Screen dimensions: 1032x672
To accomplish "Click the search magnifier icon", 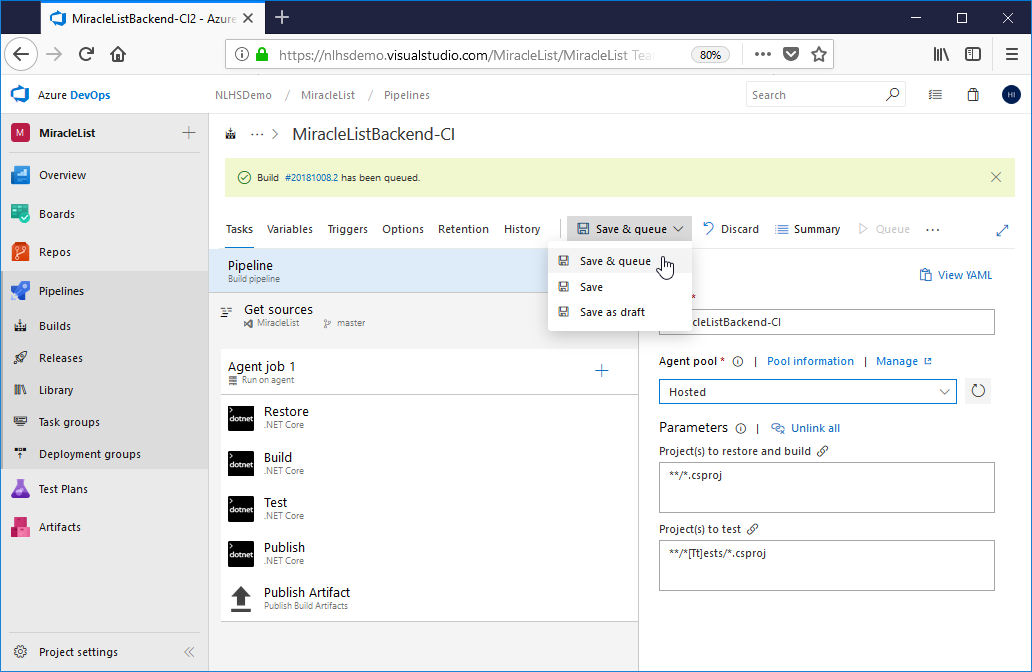I will [892, 95].
